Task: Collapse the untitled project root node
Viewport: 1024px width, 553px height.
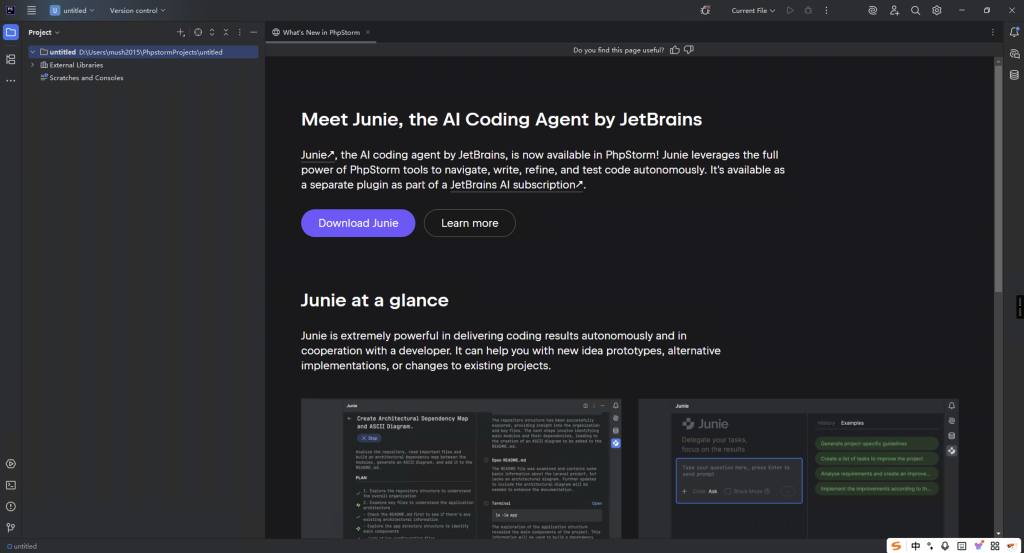Action: click(x=33, y=52)
